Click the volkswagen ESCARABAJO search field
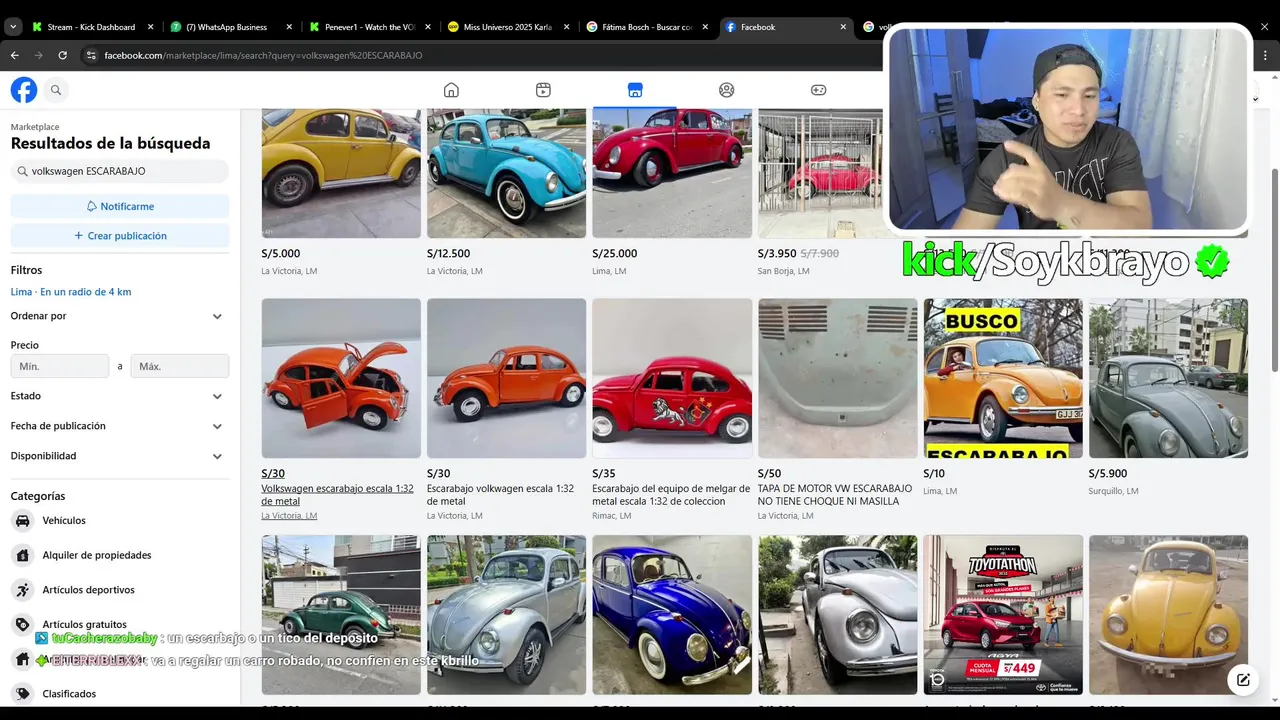This screenshot has width=1280, height=720. (x=120, y=171)
